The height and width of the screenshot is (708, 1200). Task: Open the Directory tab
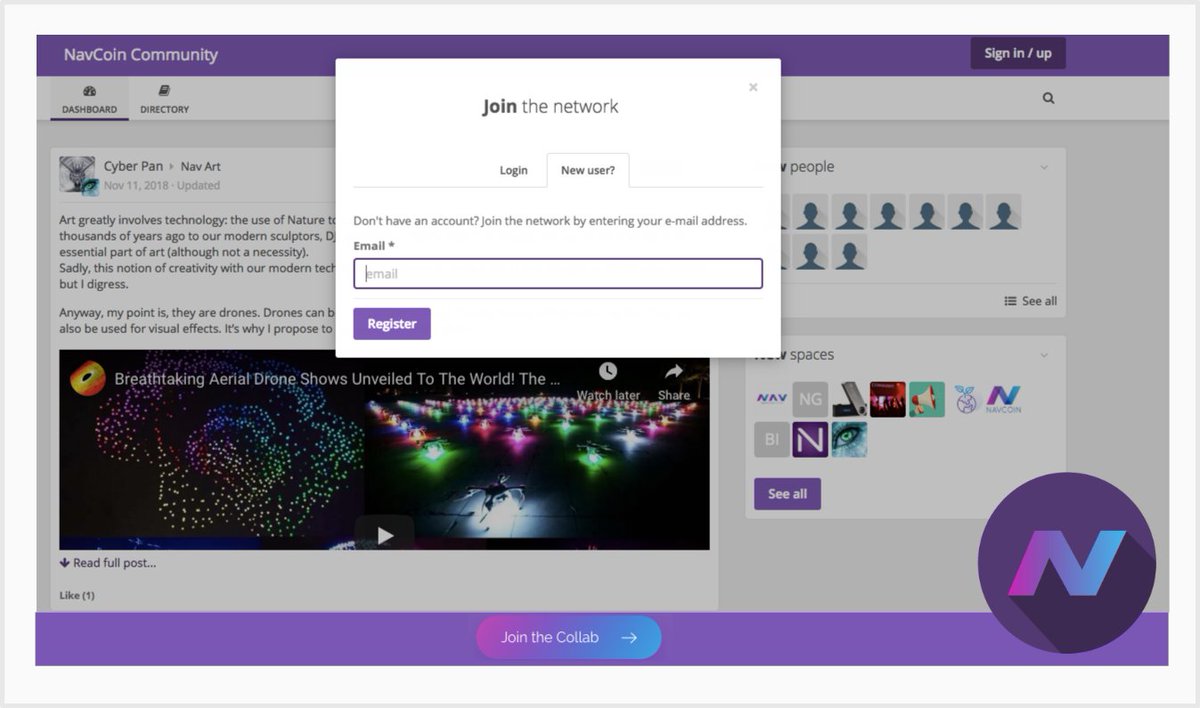coord(164,99)
